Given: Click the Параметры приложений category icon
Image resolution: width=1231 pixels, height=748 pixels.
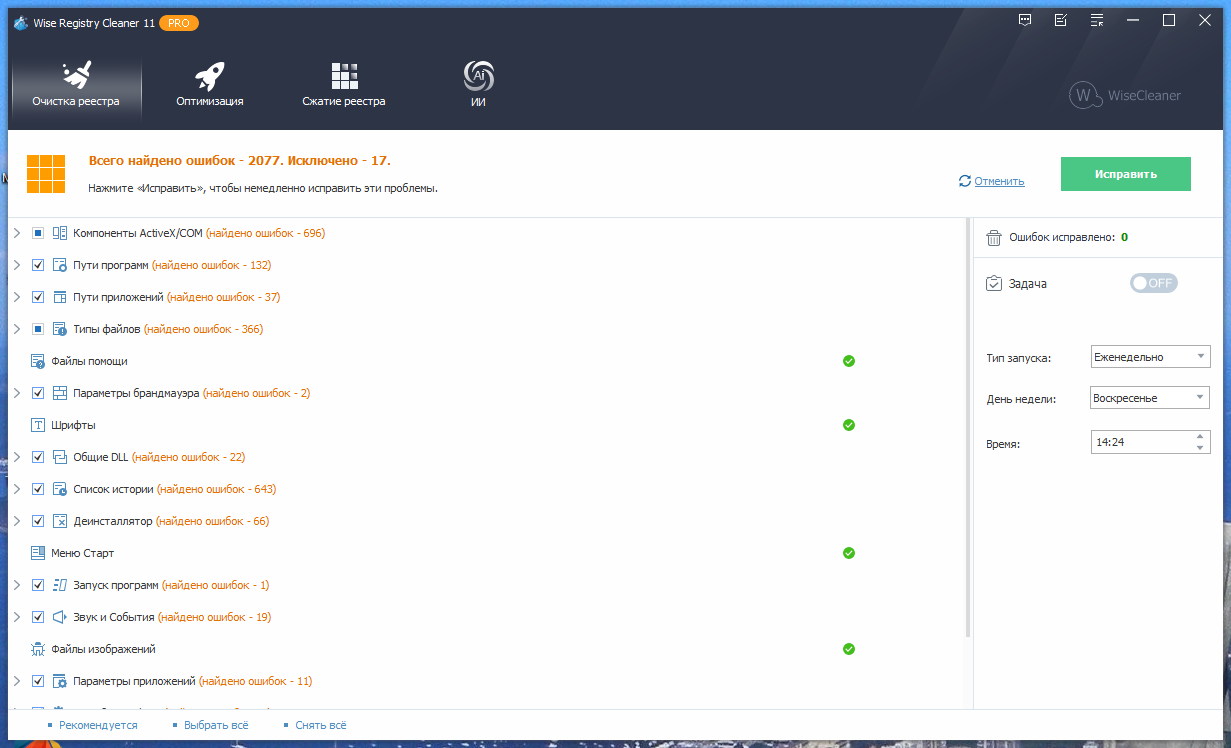Looking at the screenshot, I should [59, 681].
